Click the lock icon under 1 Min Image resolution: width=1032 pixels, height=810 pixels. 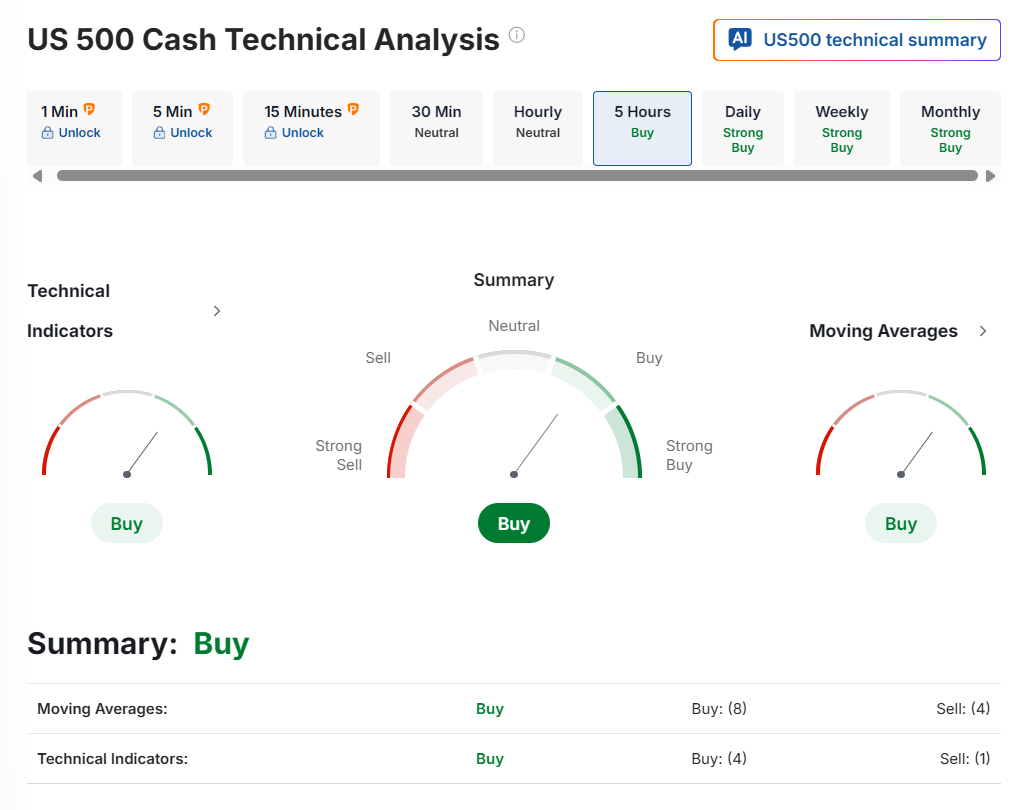47,133
